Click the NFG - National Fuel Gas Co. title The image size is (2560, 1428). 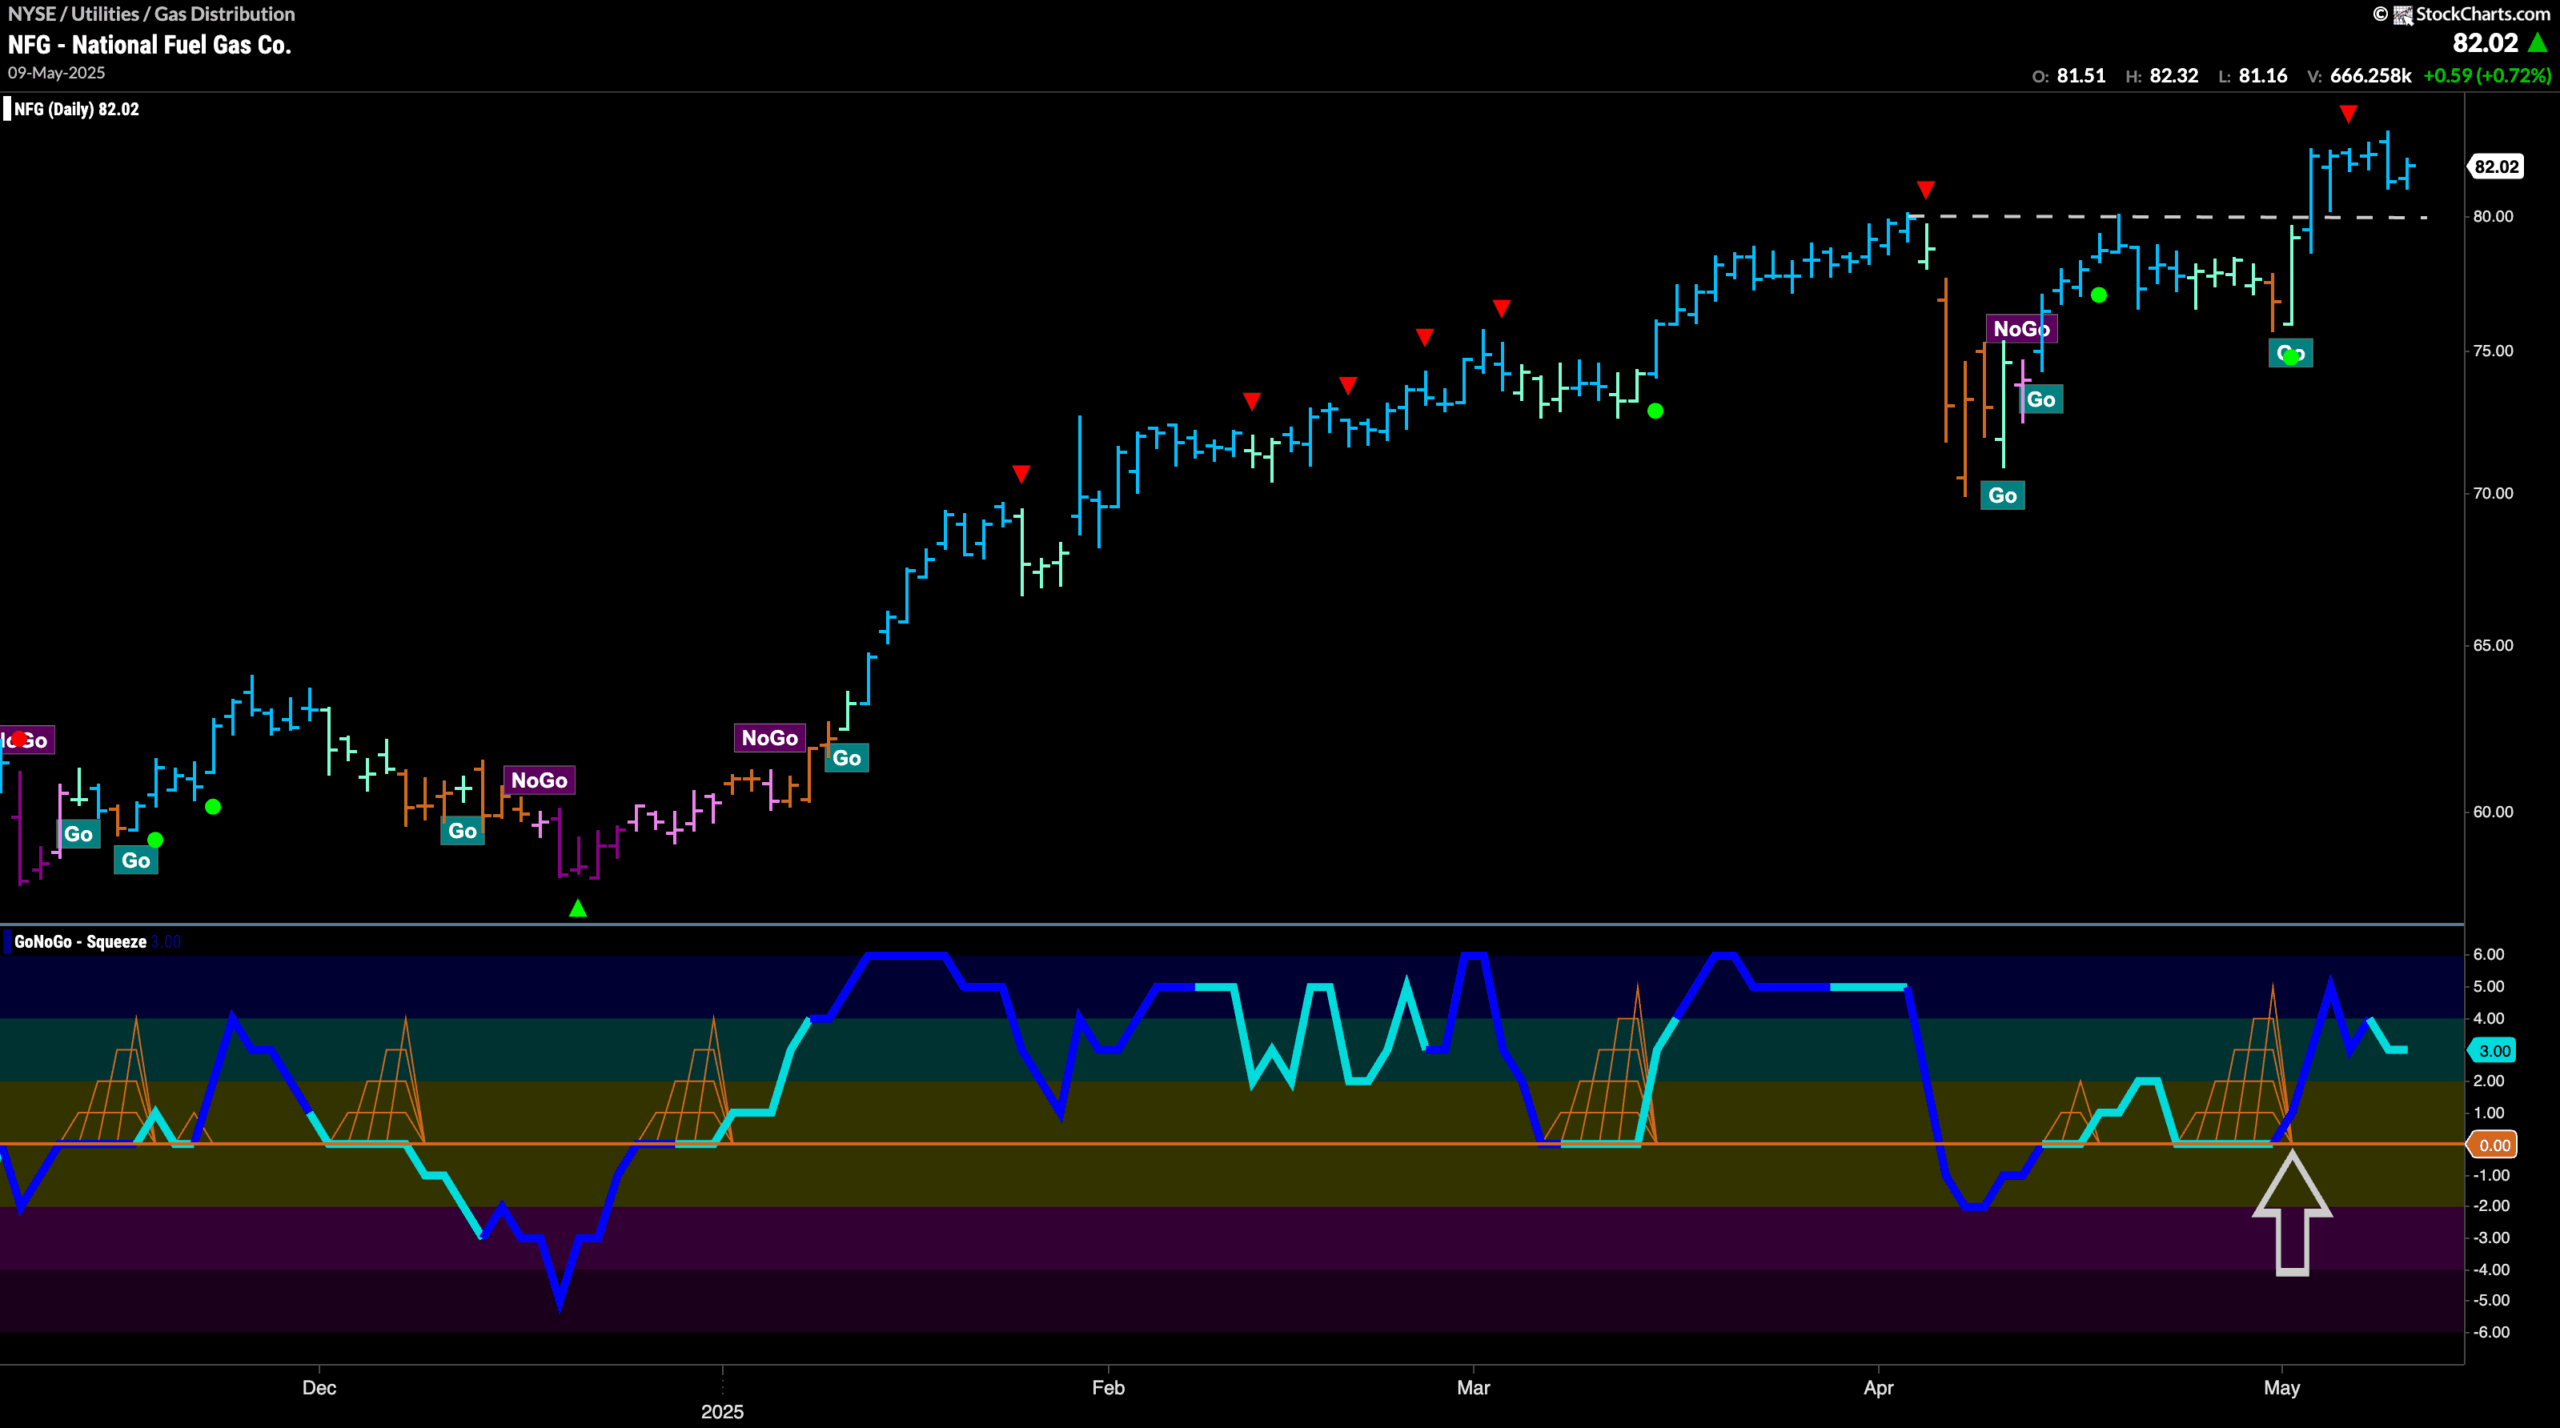pos(150,45)
